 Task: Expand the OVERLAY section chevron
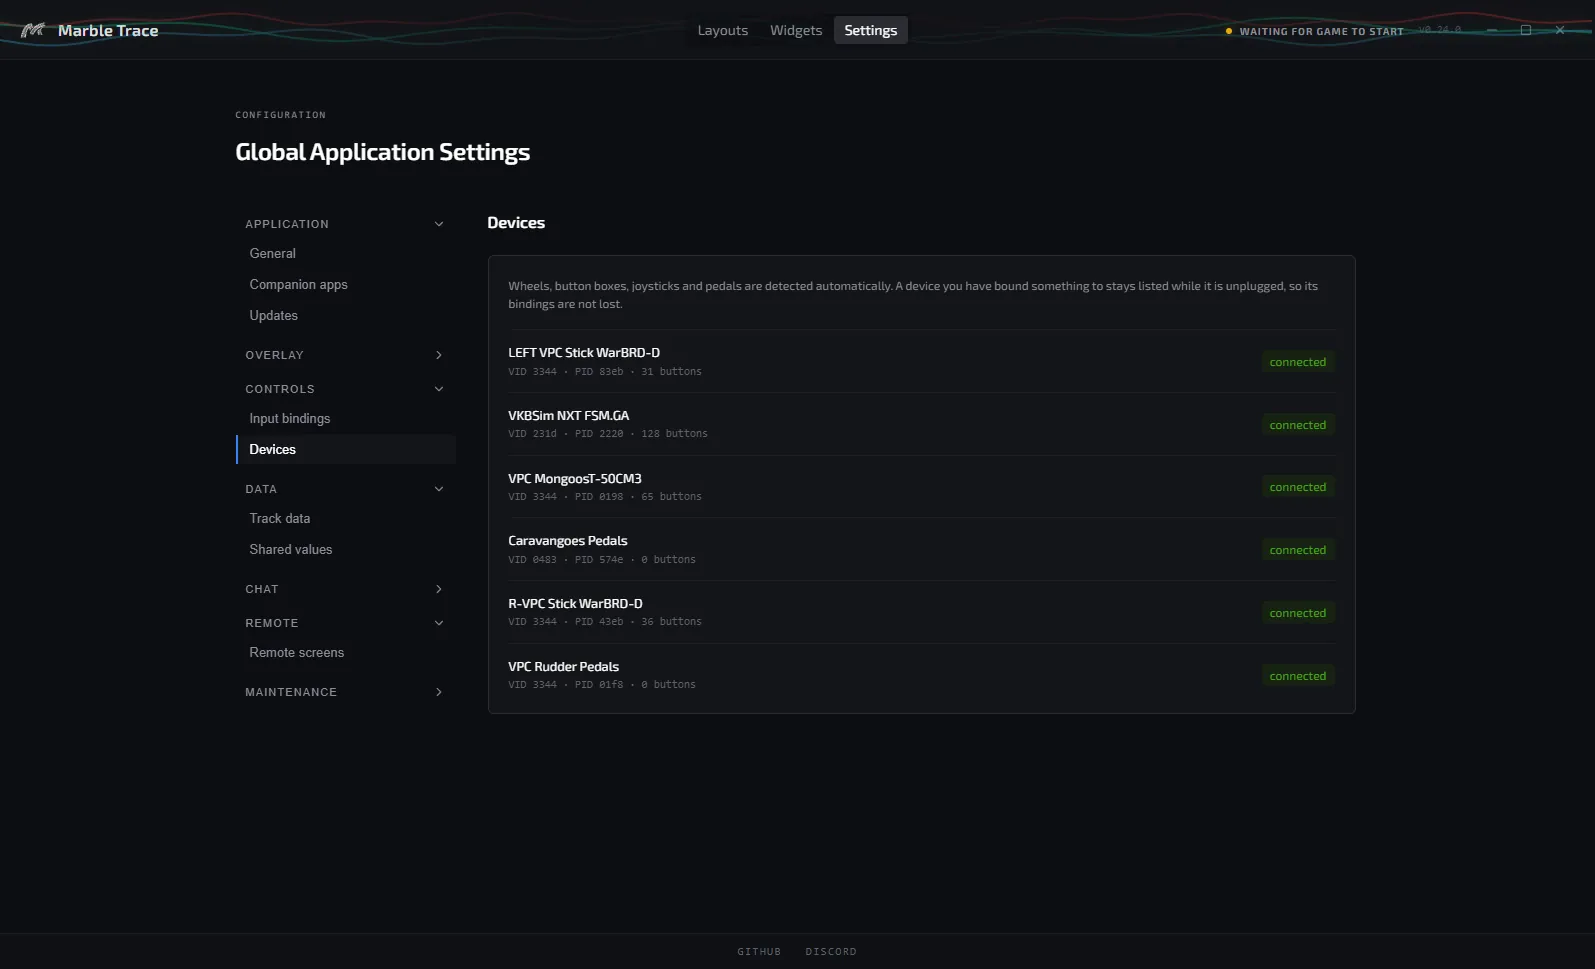[439, 355]
